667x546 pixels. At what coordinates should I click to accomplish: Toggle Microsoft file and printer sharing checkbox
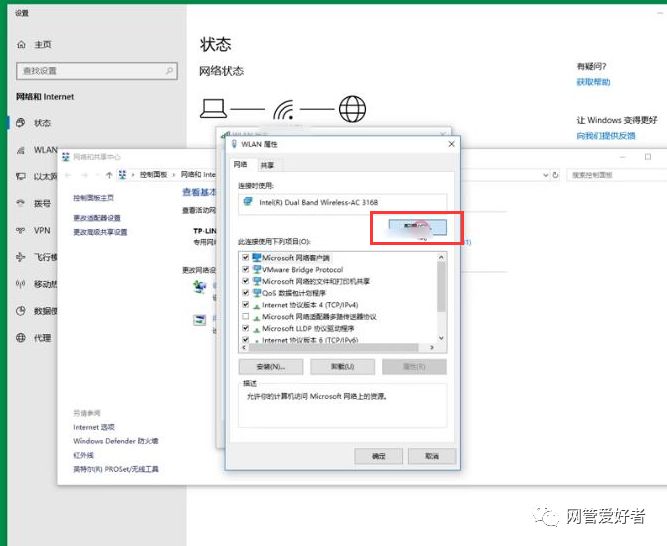(x=245, y=281)
